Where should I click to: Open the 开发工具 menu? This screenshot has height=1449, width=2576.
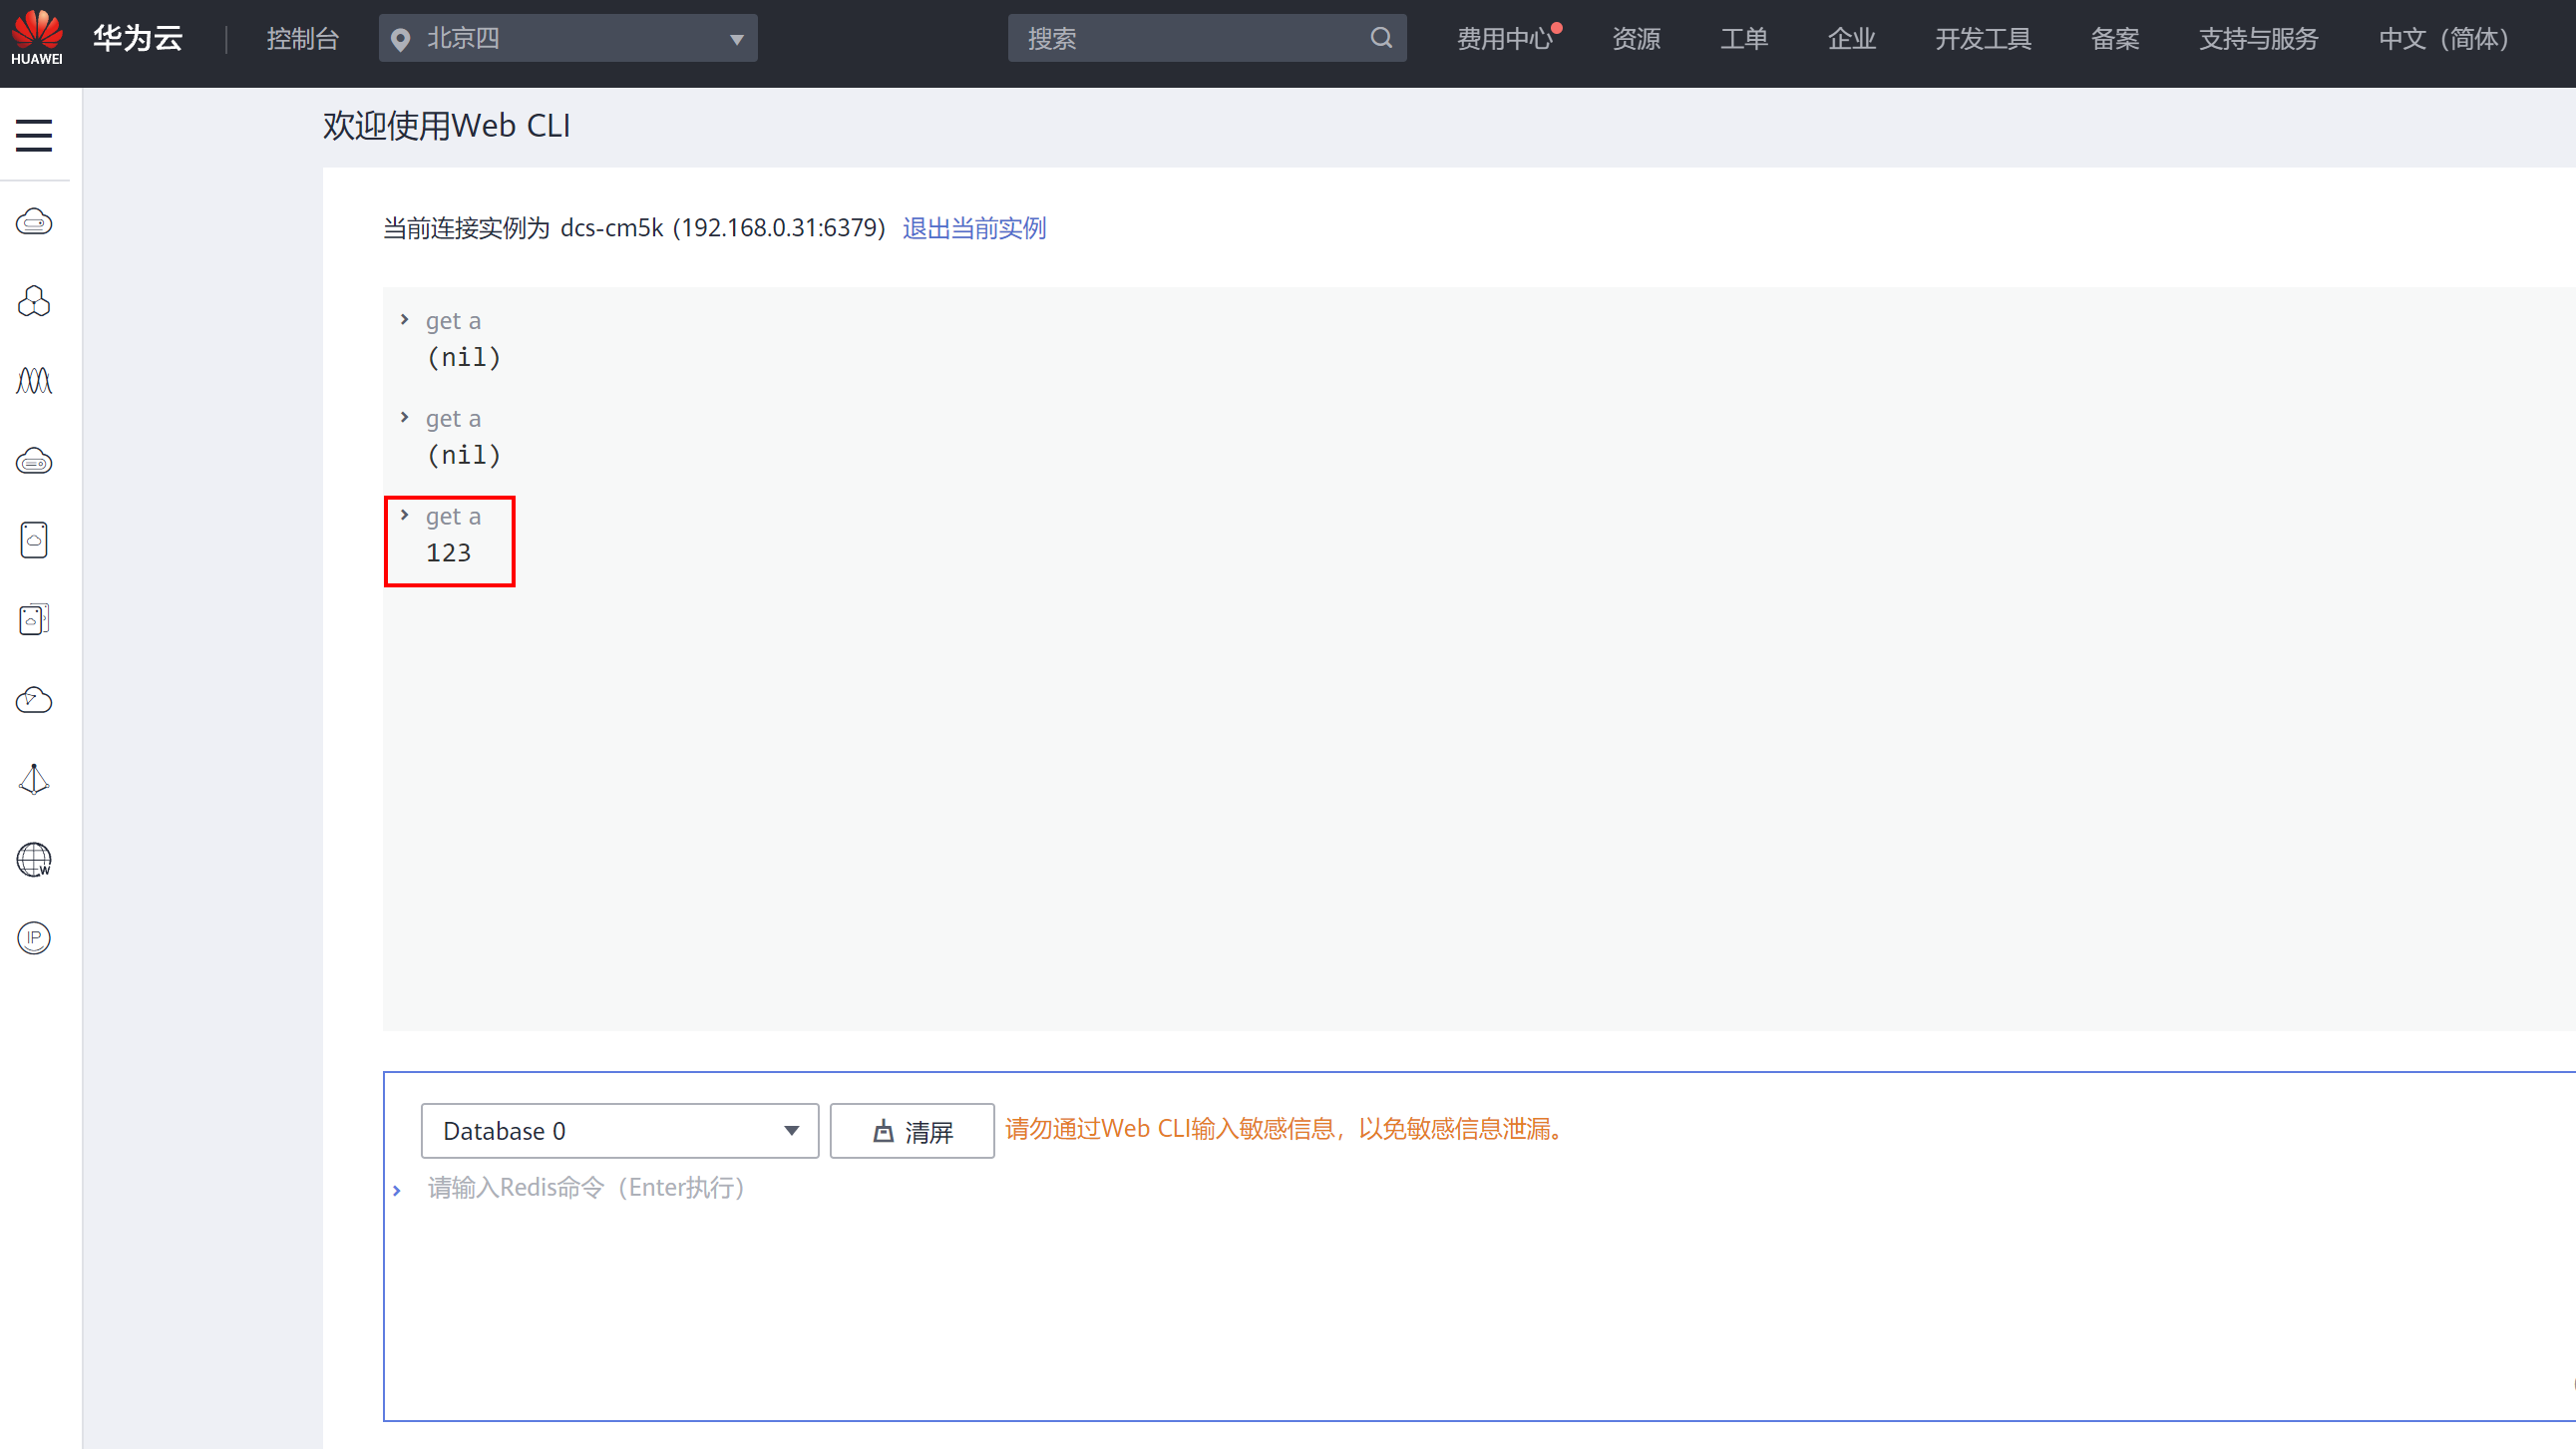(1982, 39)
